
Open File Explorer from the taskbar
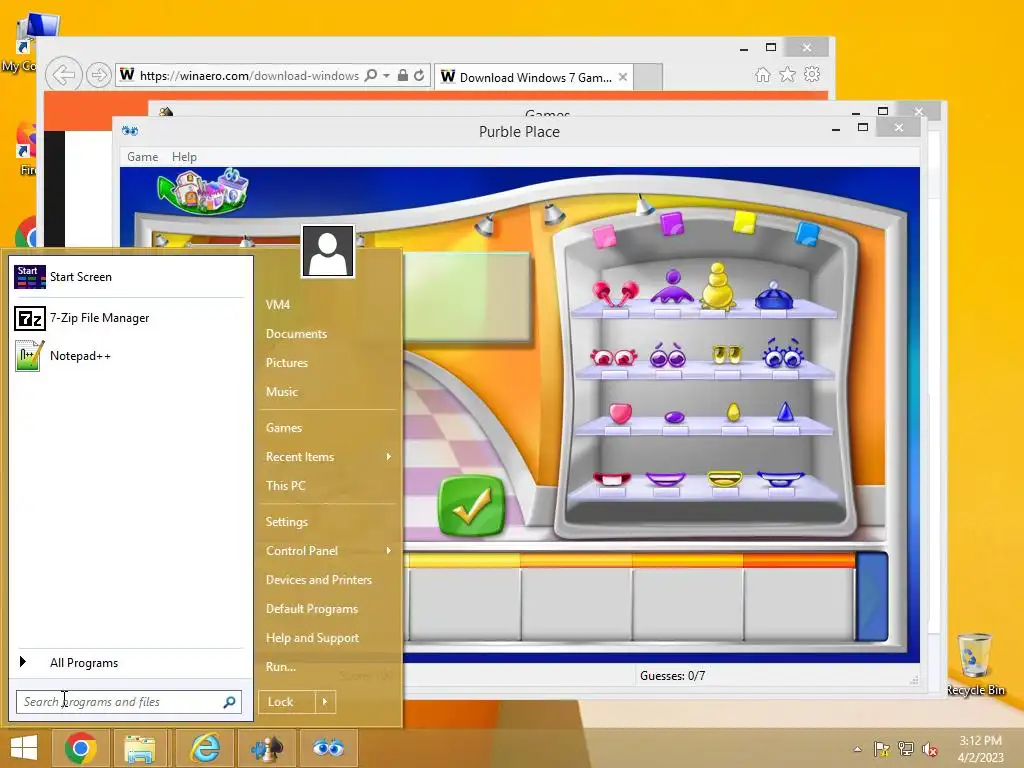(x=140, y=748)
